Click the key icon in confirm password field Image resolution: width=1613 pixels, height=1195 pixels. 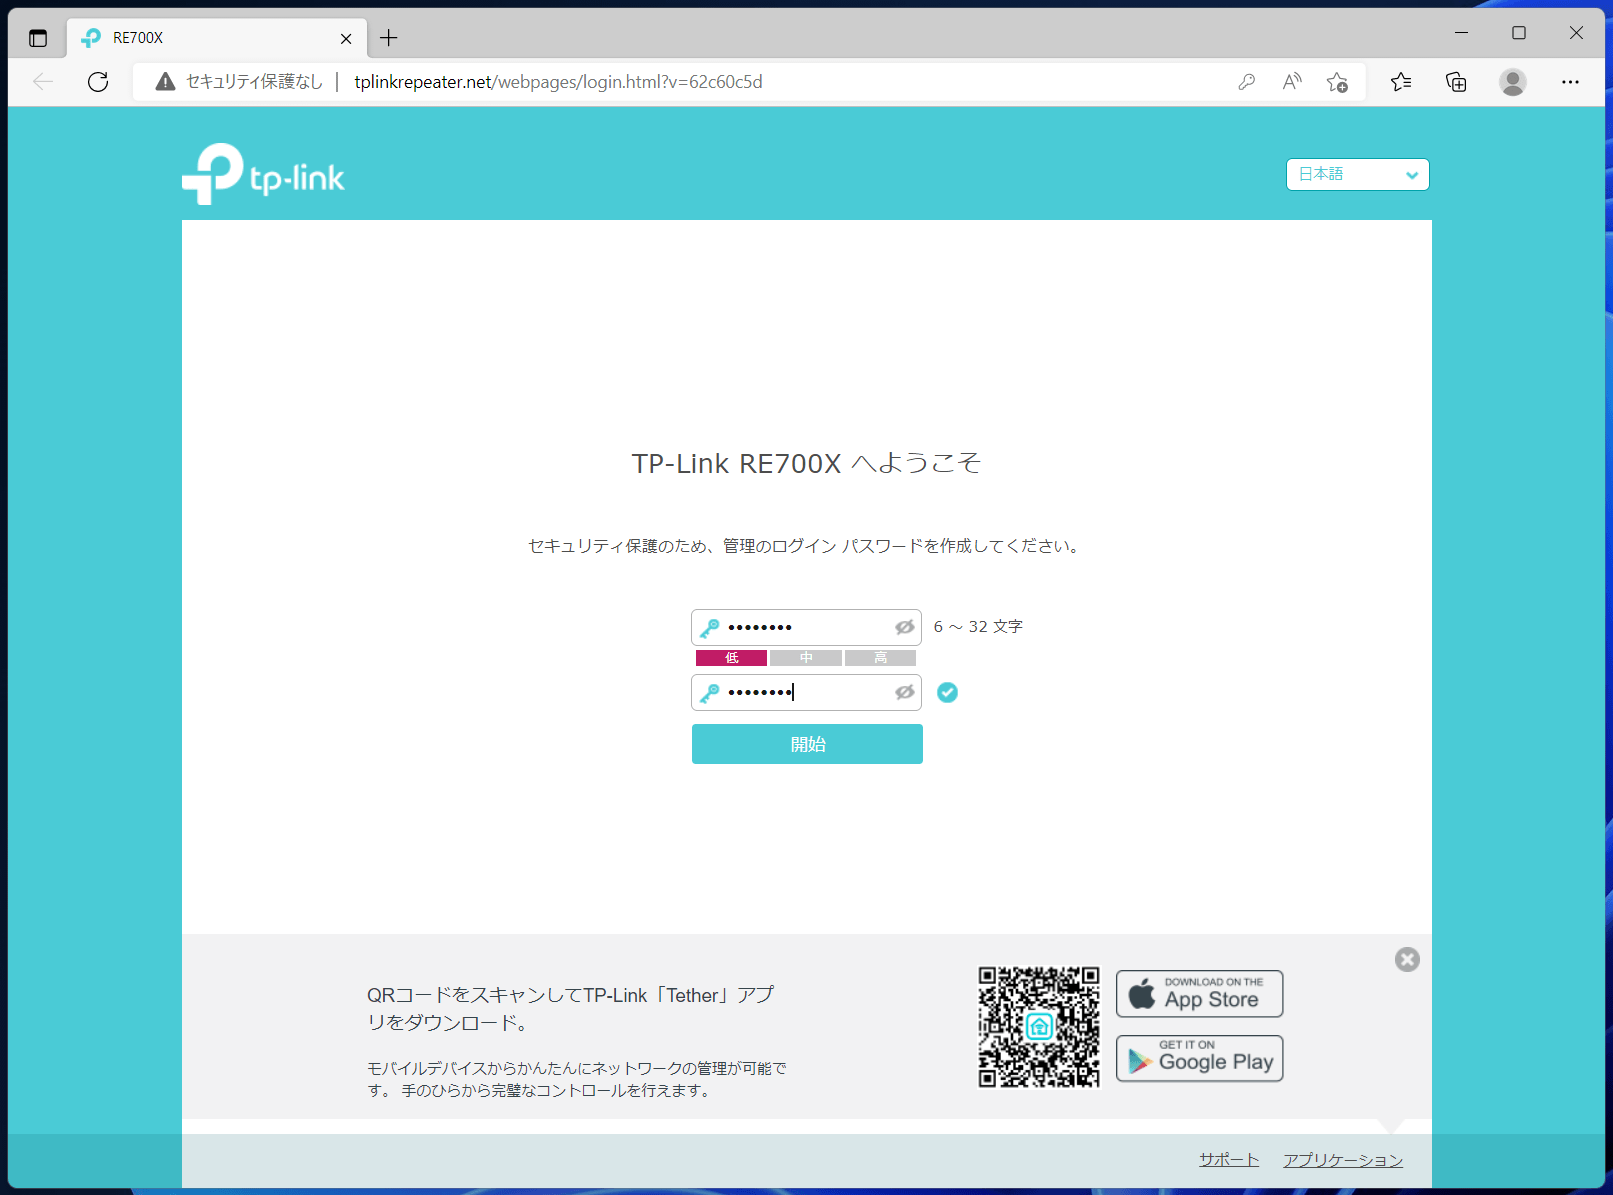[709, 693]
